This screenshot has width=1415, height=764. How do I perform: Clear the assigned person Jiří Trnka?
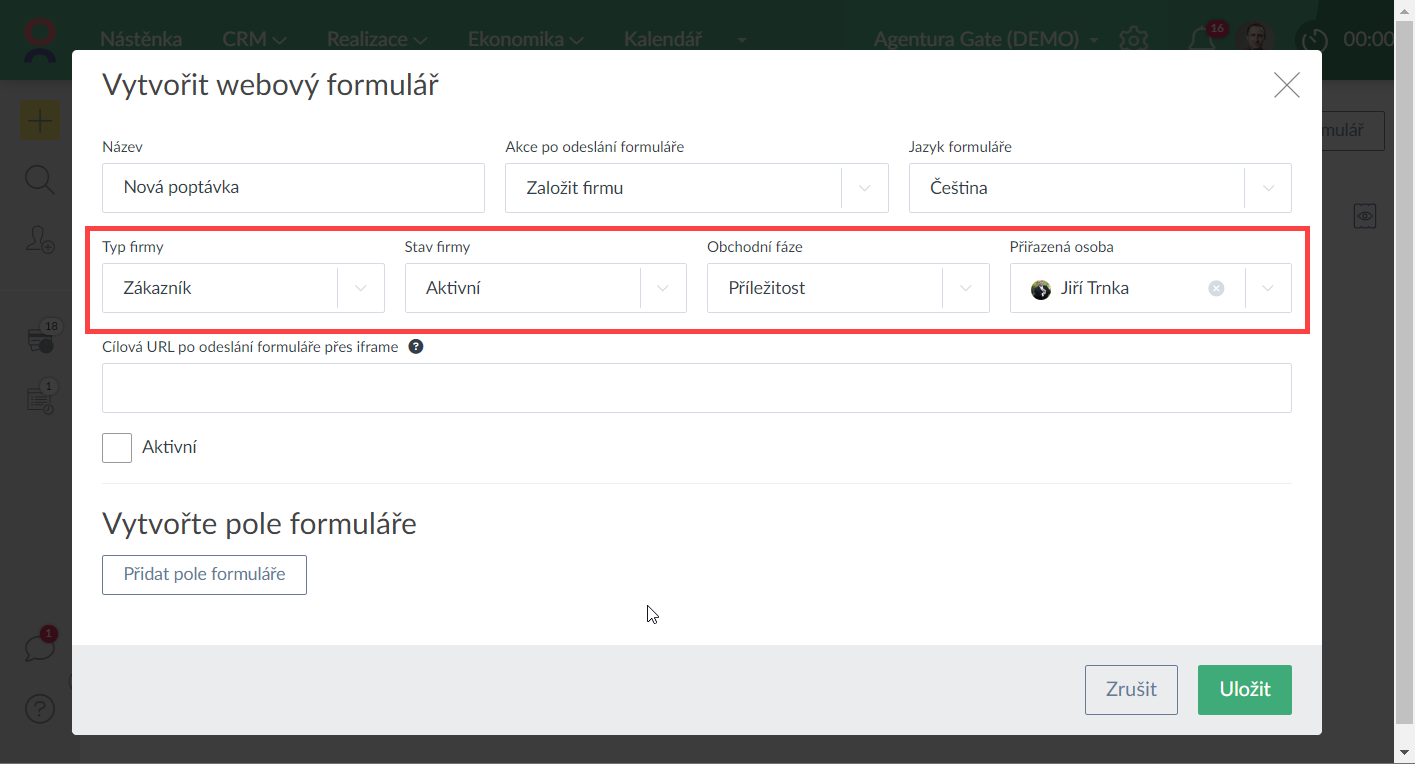click(x=1216, y=288)
